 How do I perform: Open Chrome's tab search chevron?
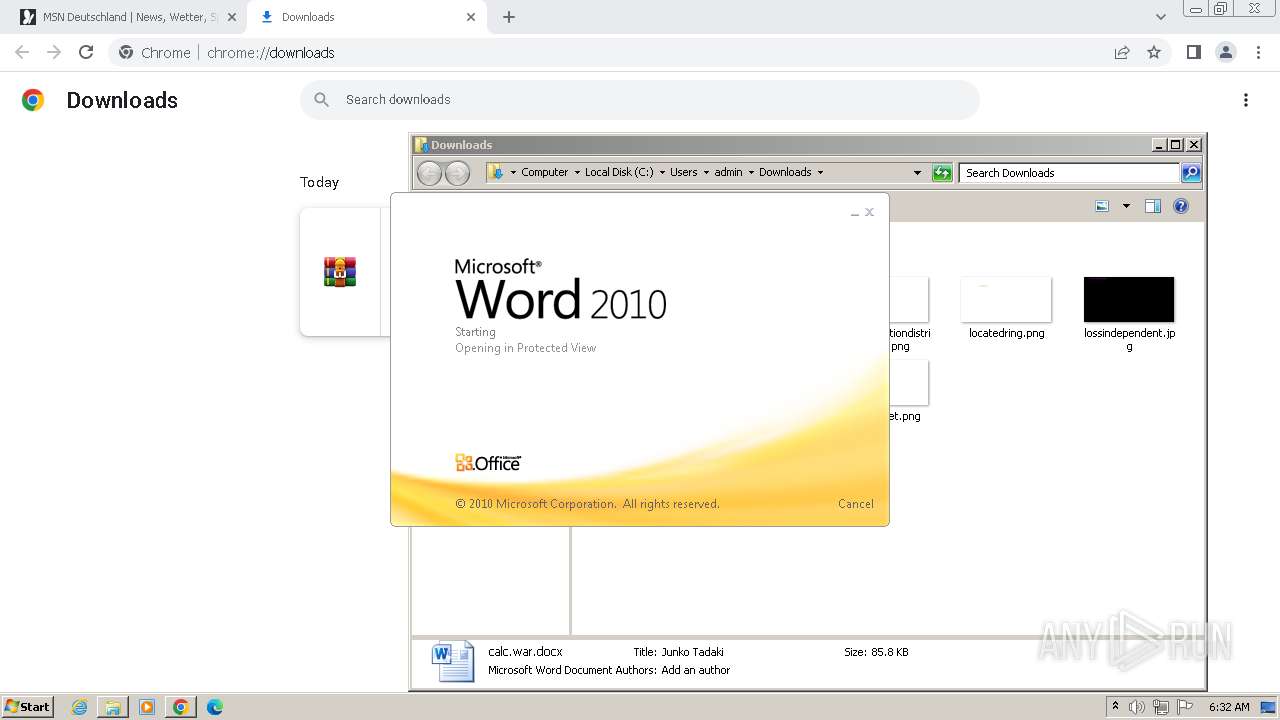1161,17
